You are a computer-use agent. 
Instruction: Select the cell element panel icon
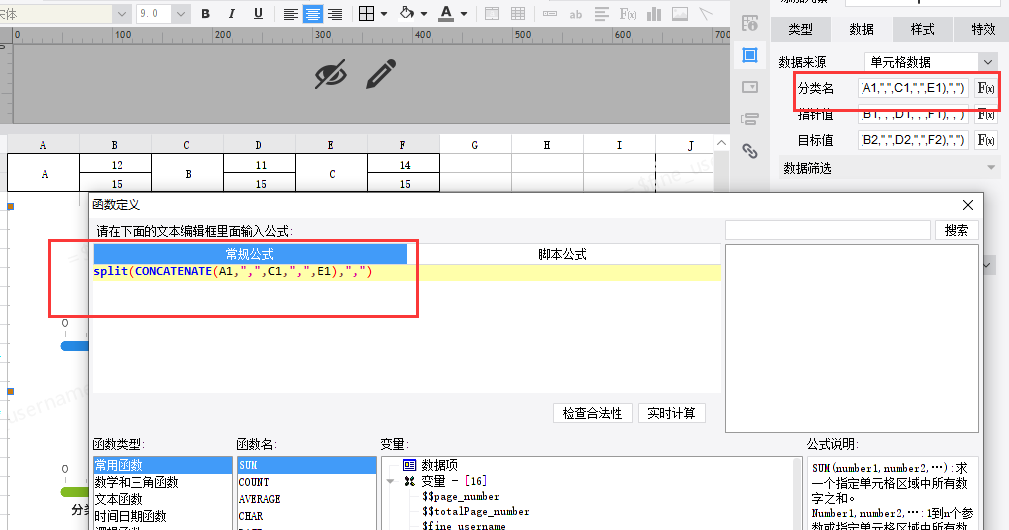(x=750, y=55)
